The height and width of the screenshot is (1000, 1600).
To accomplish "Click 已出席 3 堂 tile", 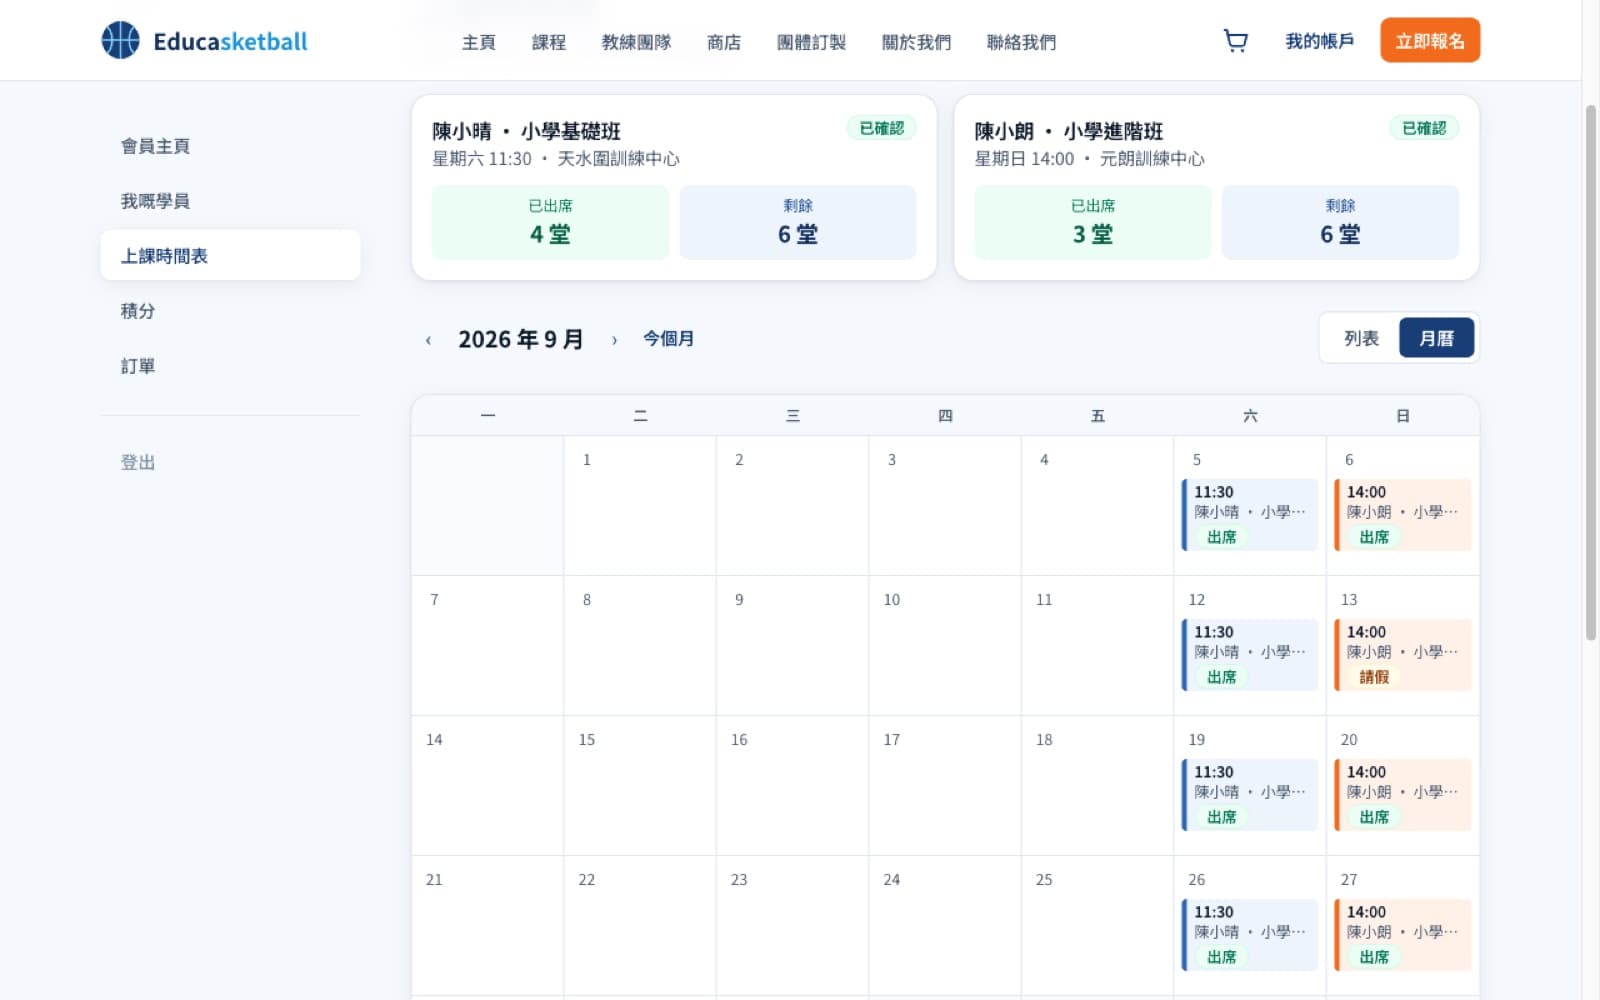I will 1093,222.
